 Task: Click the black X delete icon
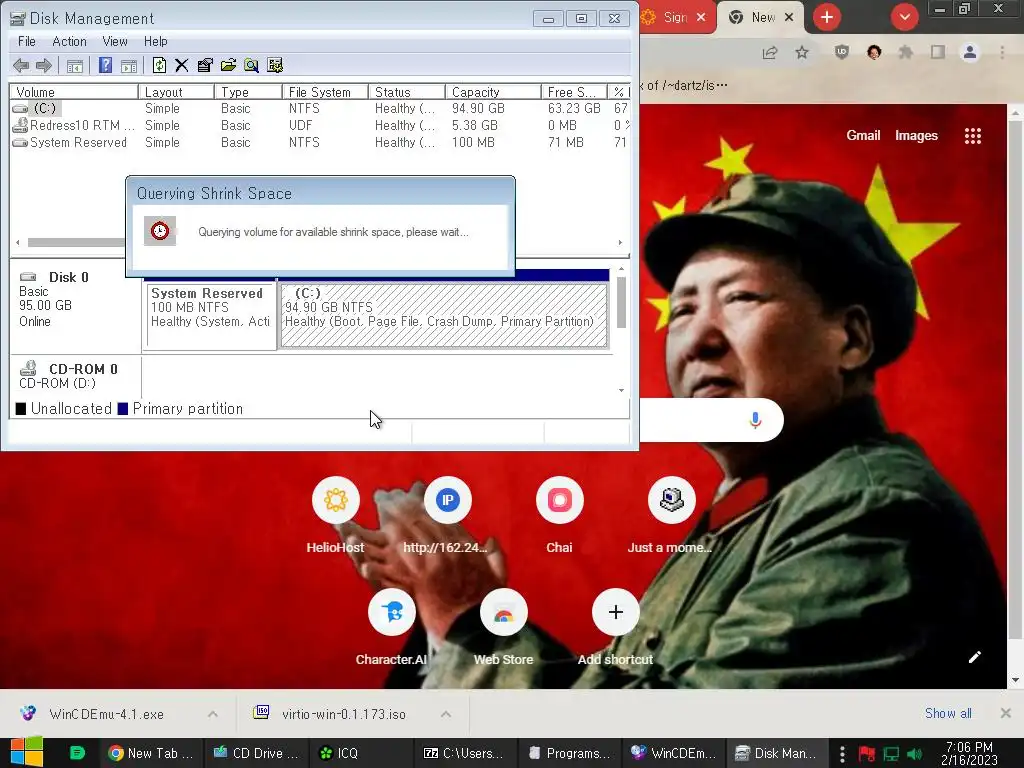pos(182,65)
